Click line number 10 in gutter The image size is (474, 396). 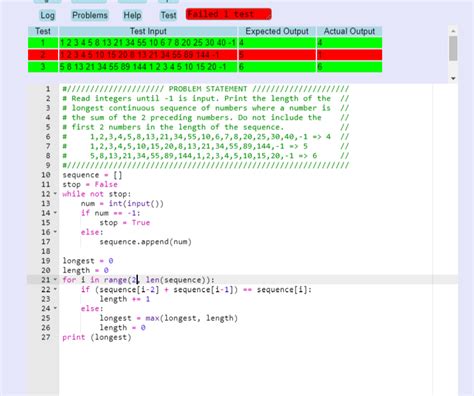pos(46,175)
